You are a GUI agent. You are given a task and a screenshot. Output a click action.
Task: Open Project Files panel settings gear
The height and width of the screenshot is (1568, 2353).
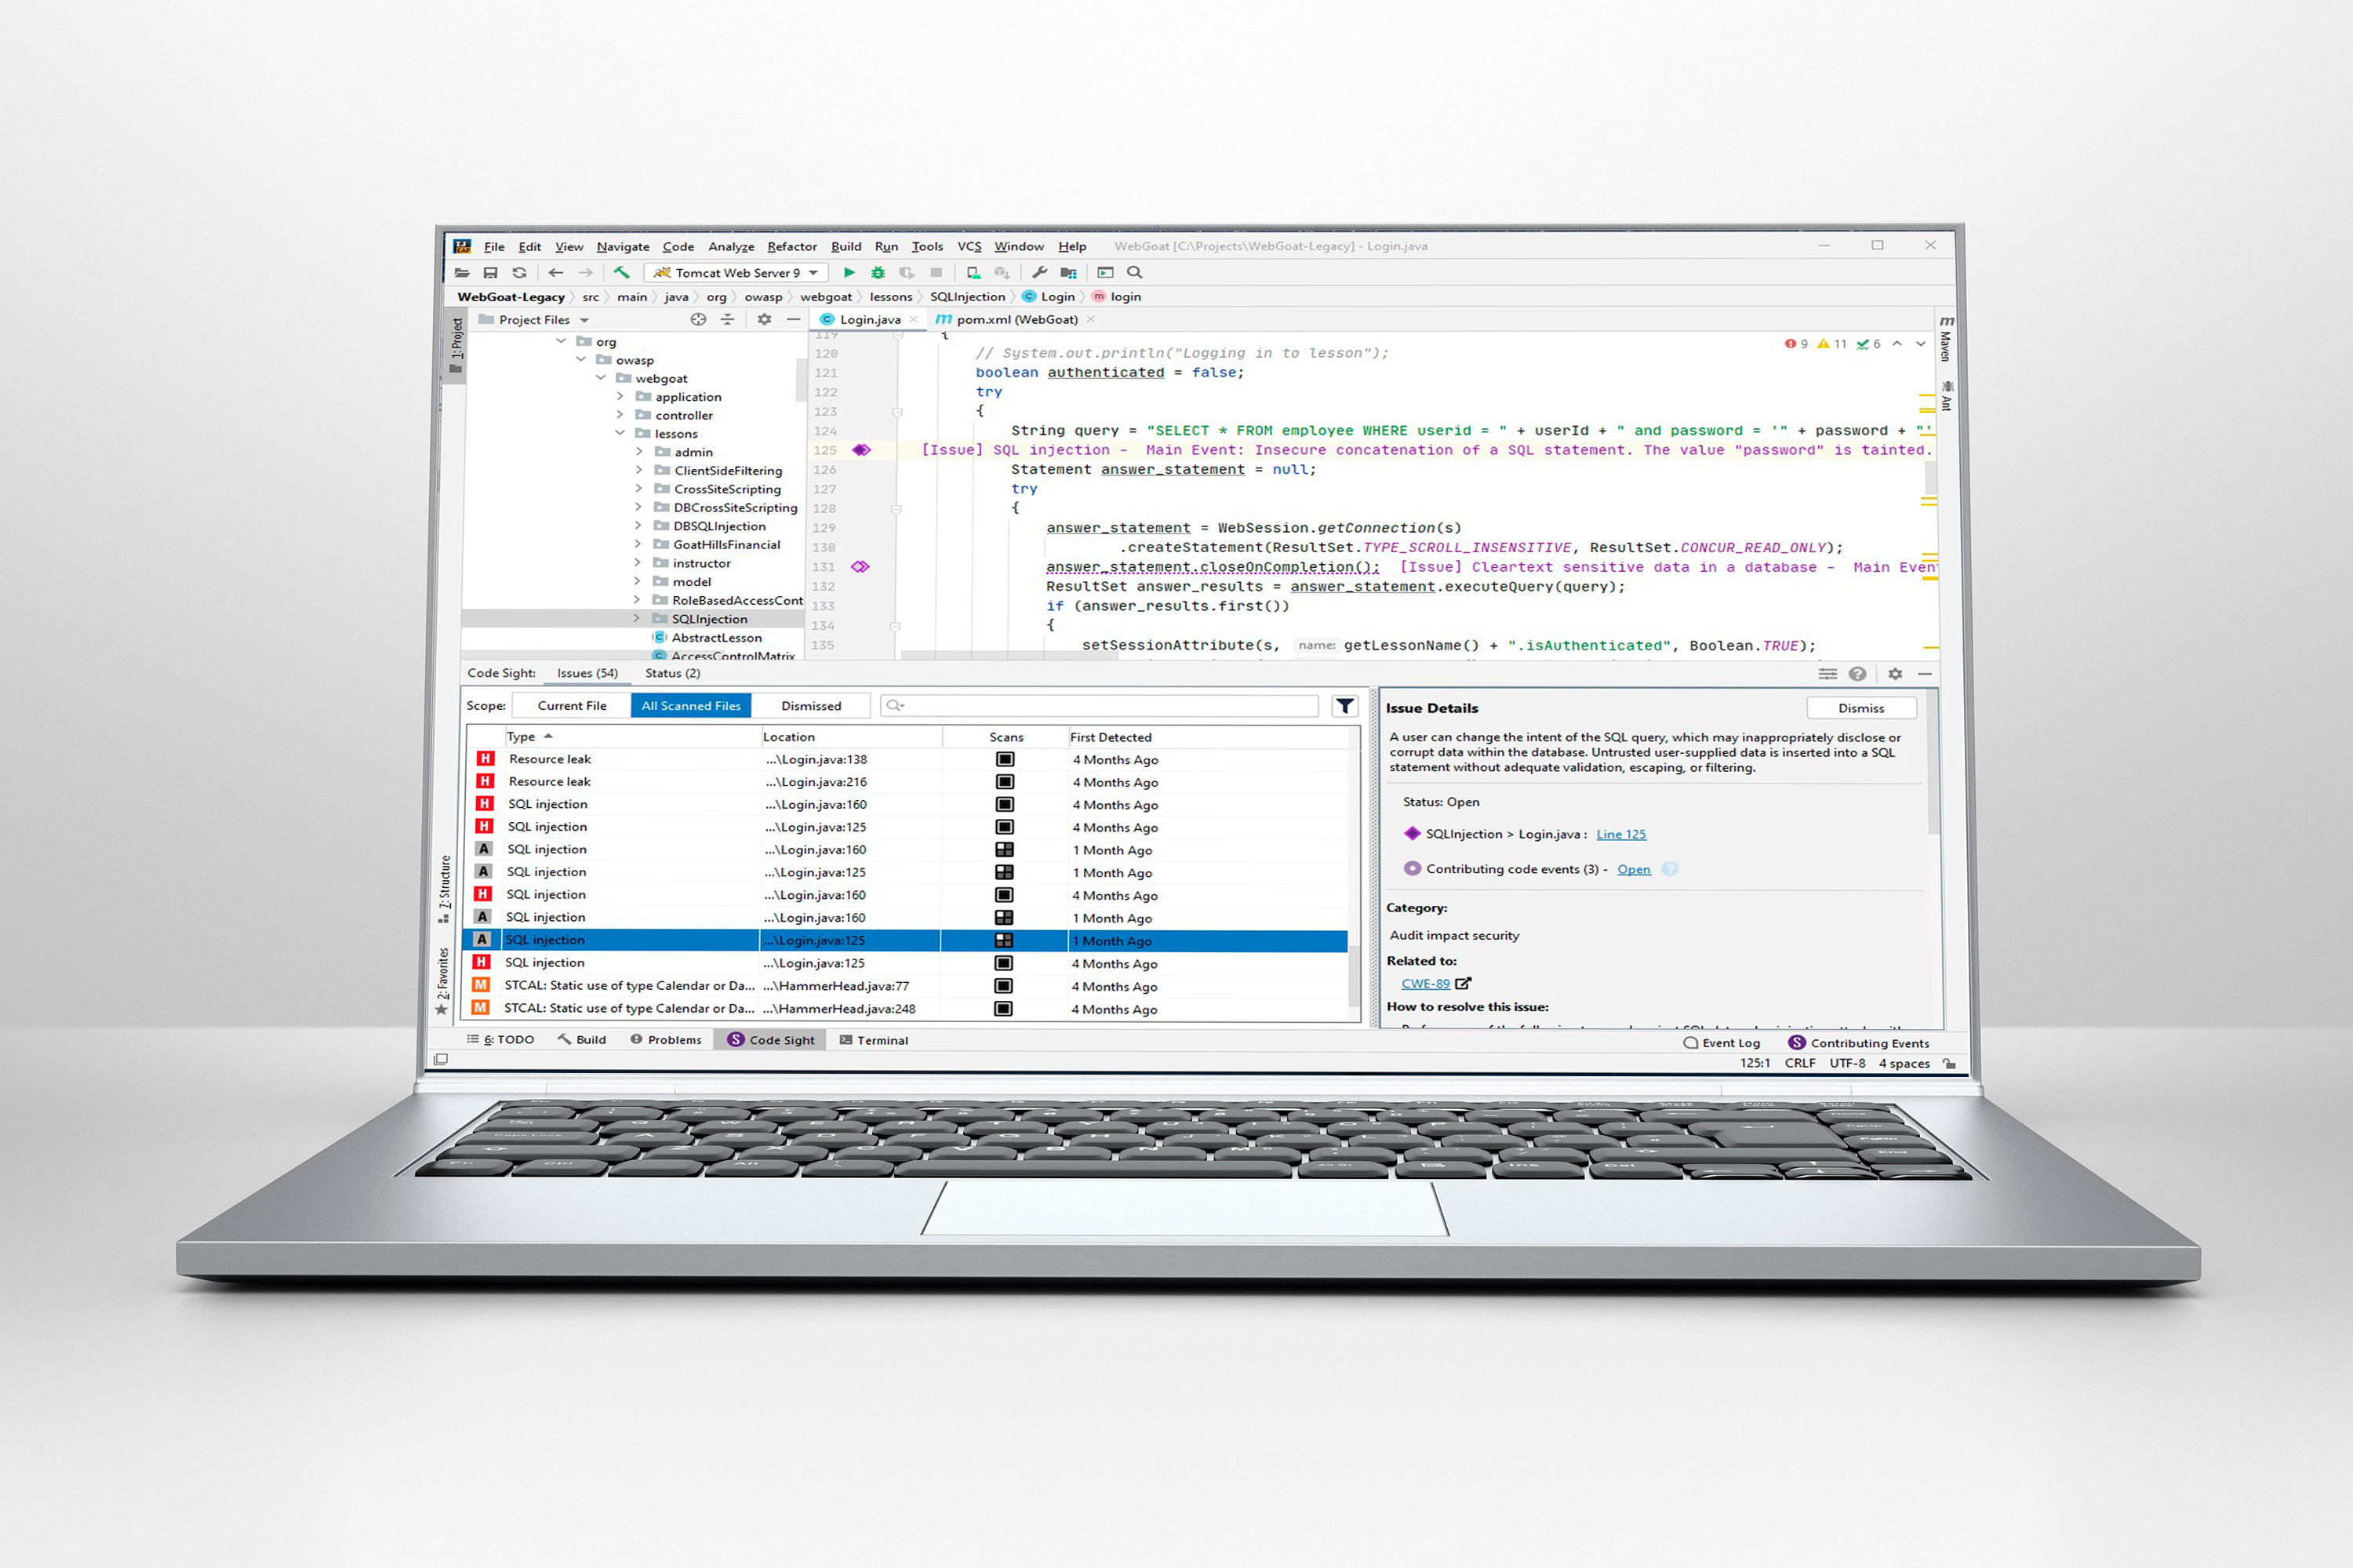click(764, 319)
